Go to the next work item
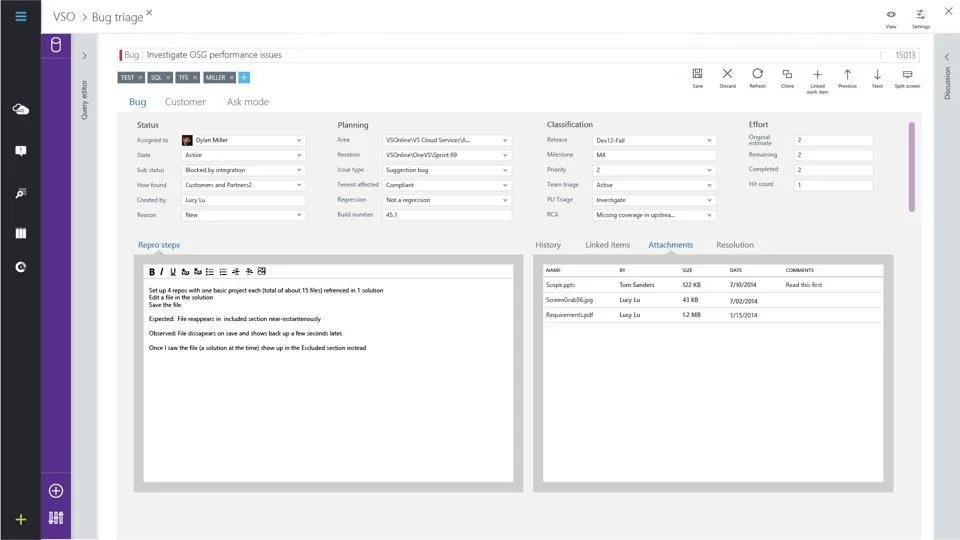This screenshot has width=960, height=540. [877, 78]
